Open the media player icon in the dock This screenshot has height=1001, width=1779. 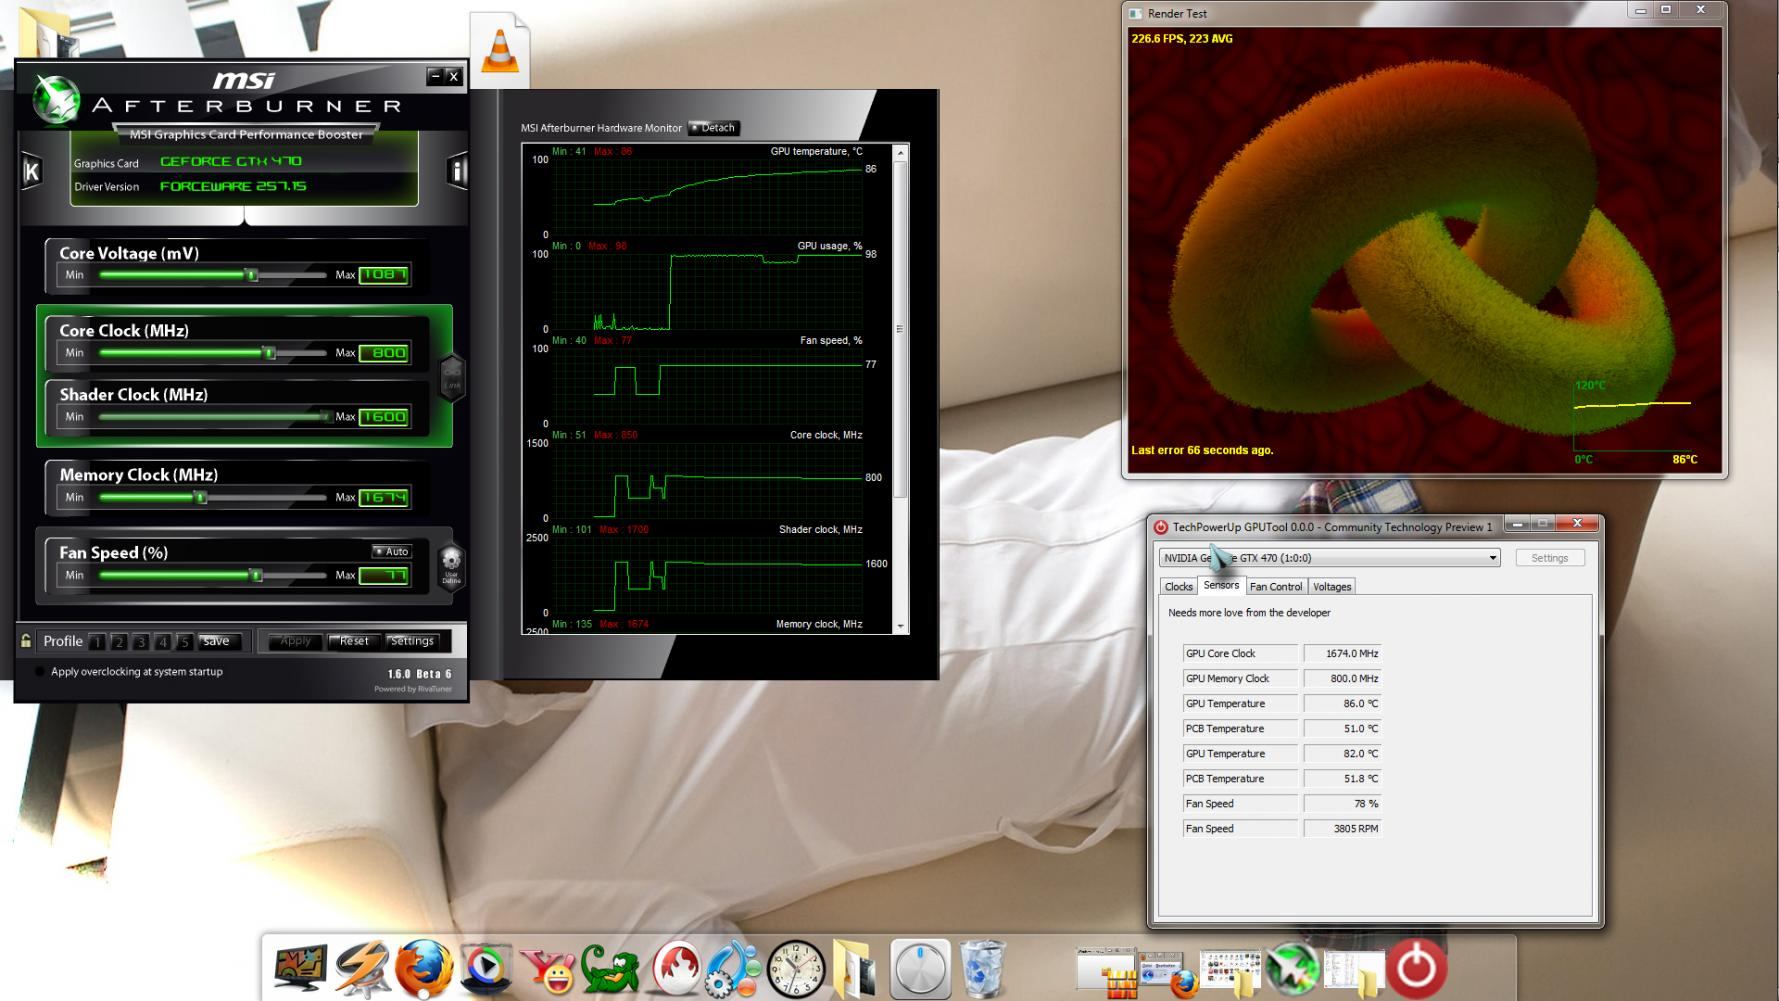pos(486,967)
